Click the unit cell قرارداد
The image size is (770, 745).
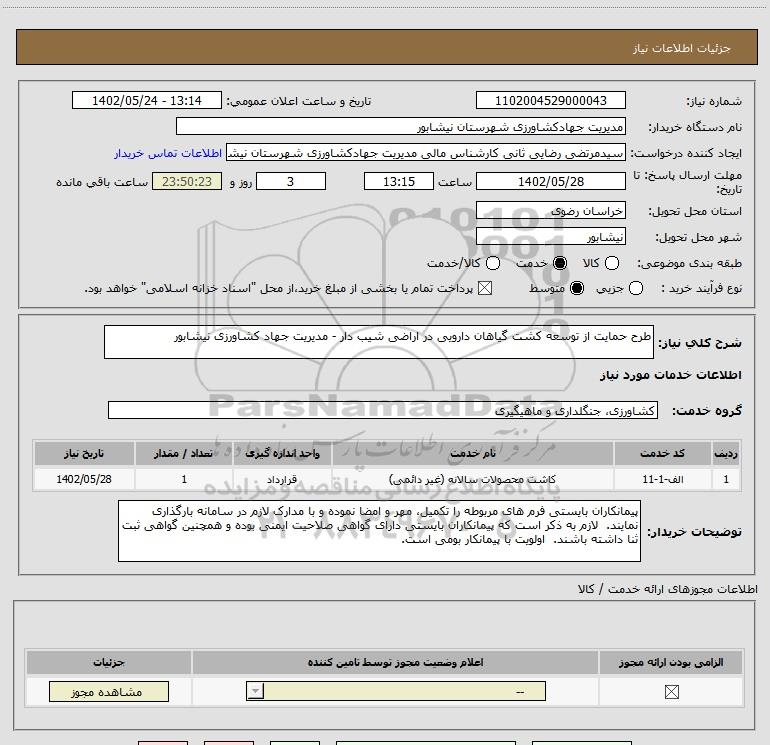pyautogui.click(x=282, y=479)
